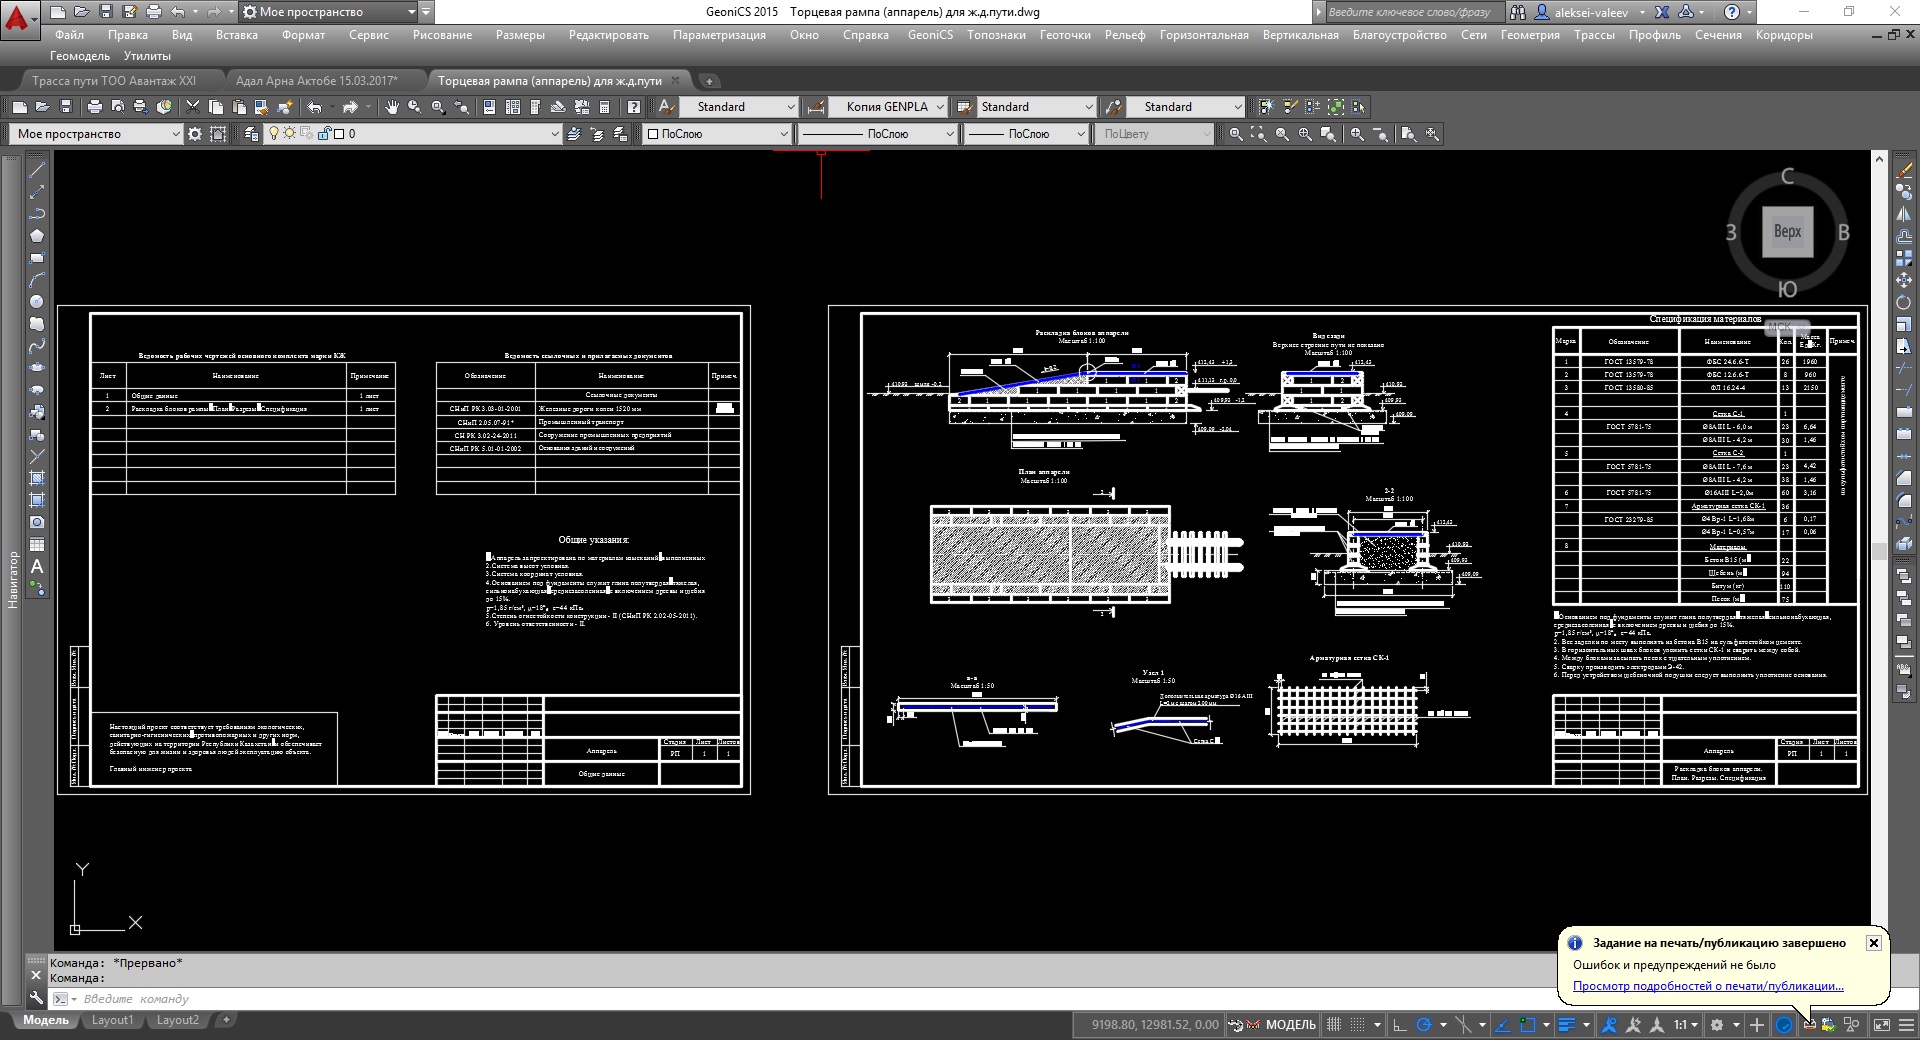Select the Line draw tool

point(37,169)
